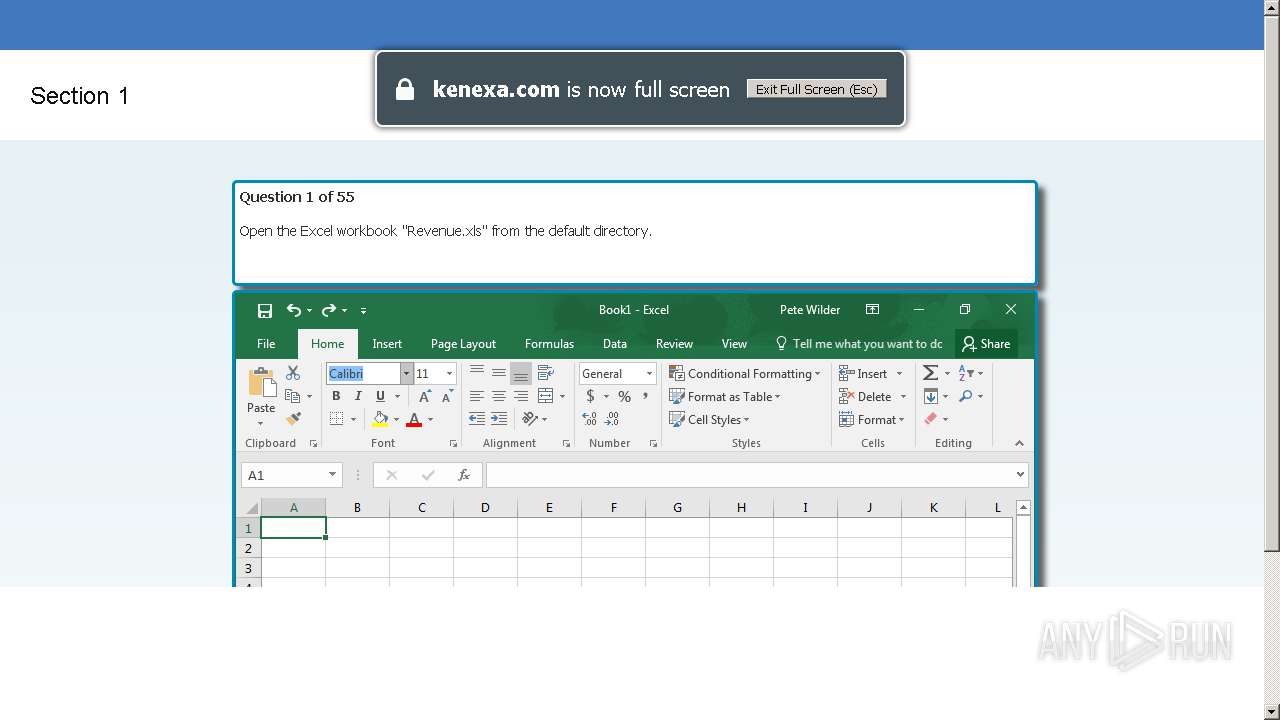Switch to the Review tab

coord(674,344)
